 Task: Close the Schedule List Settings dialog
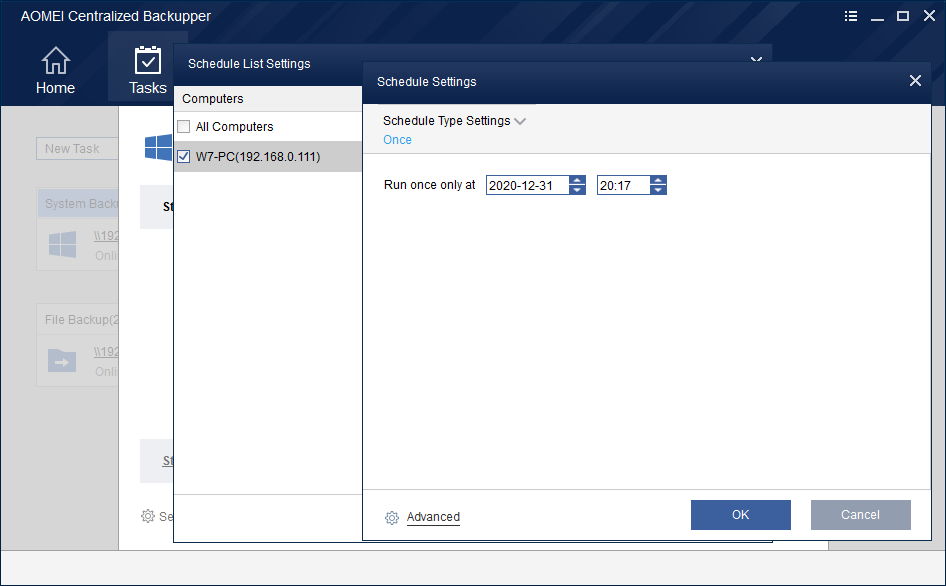756,59
